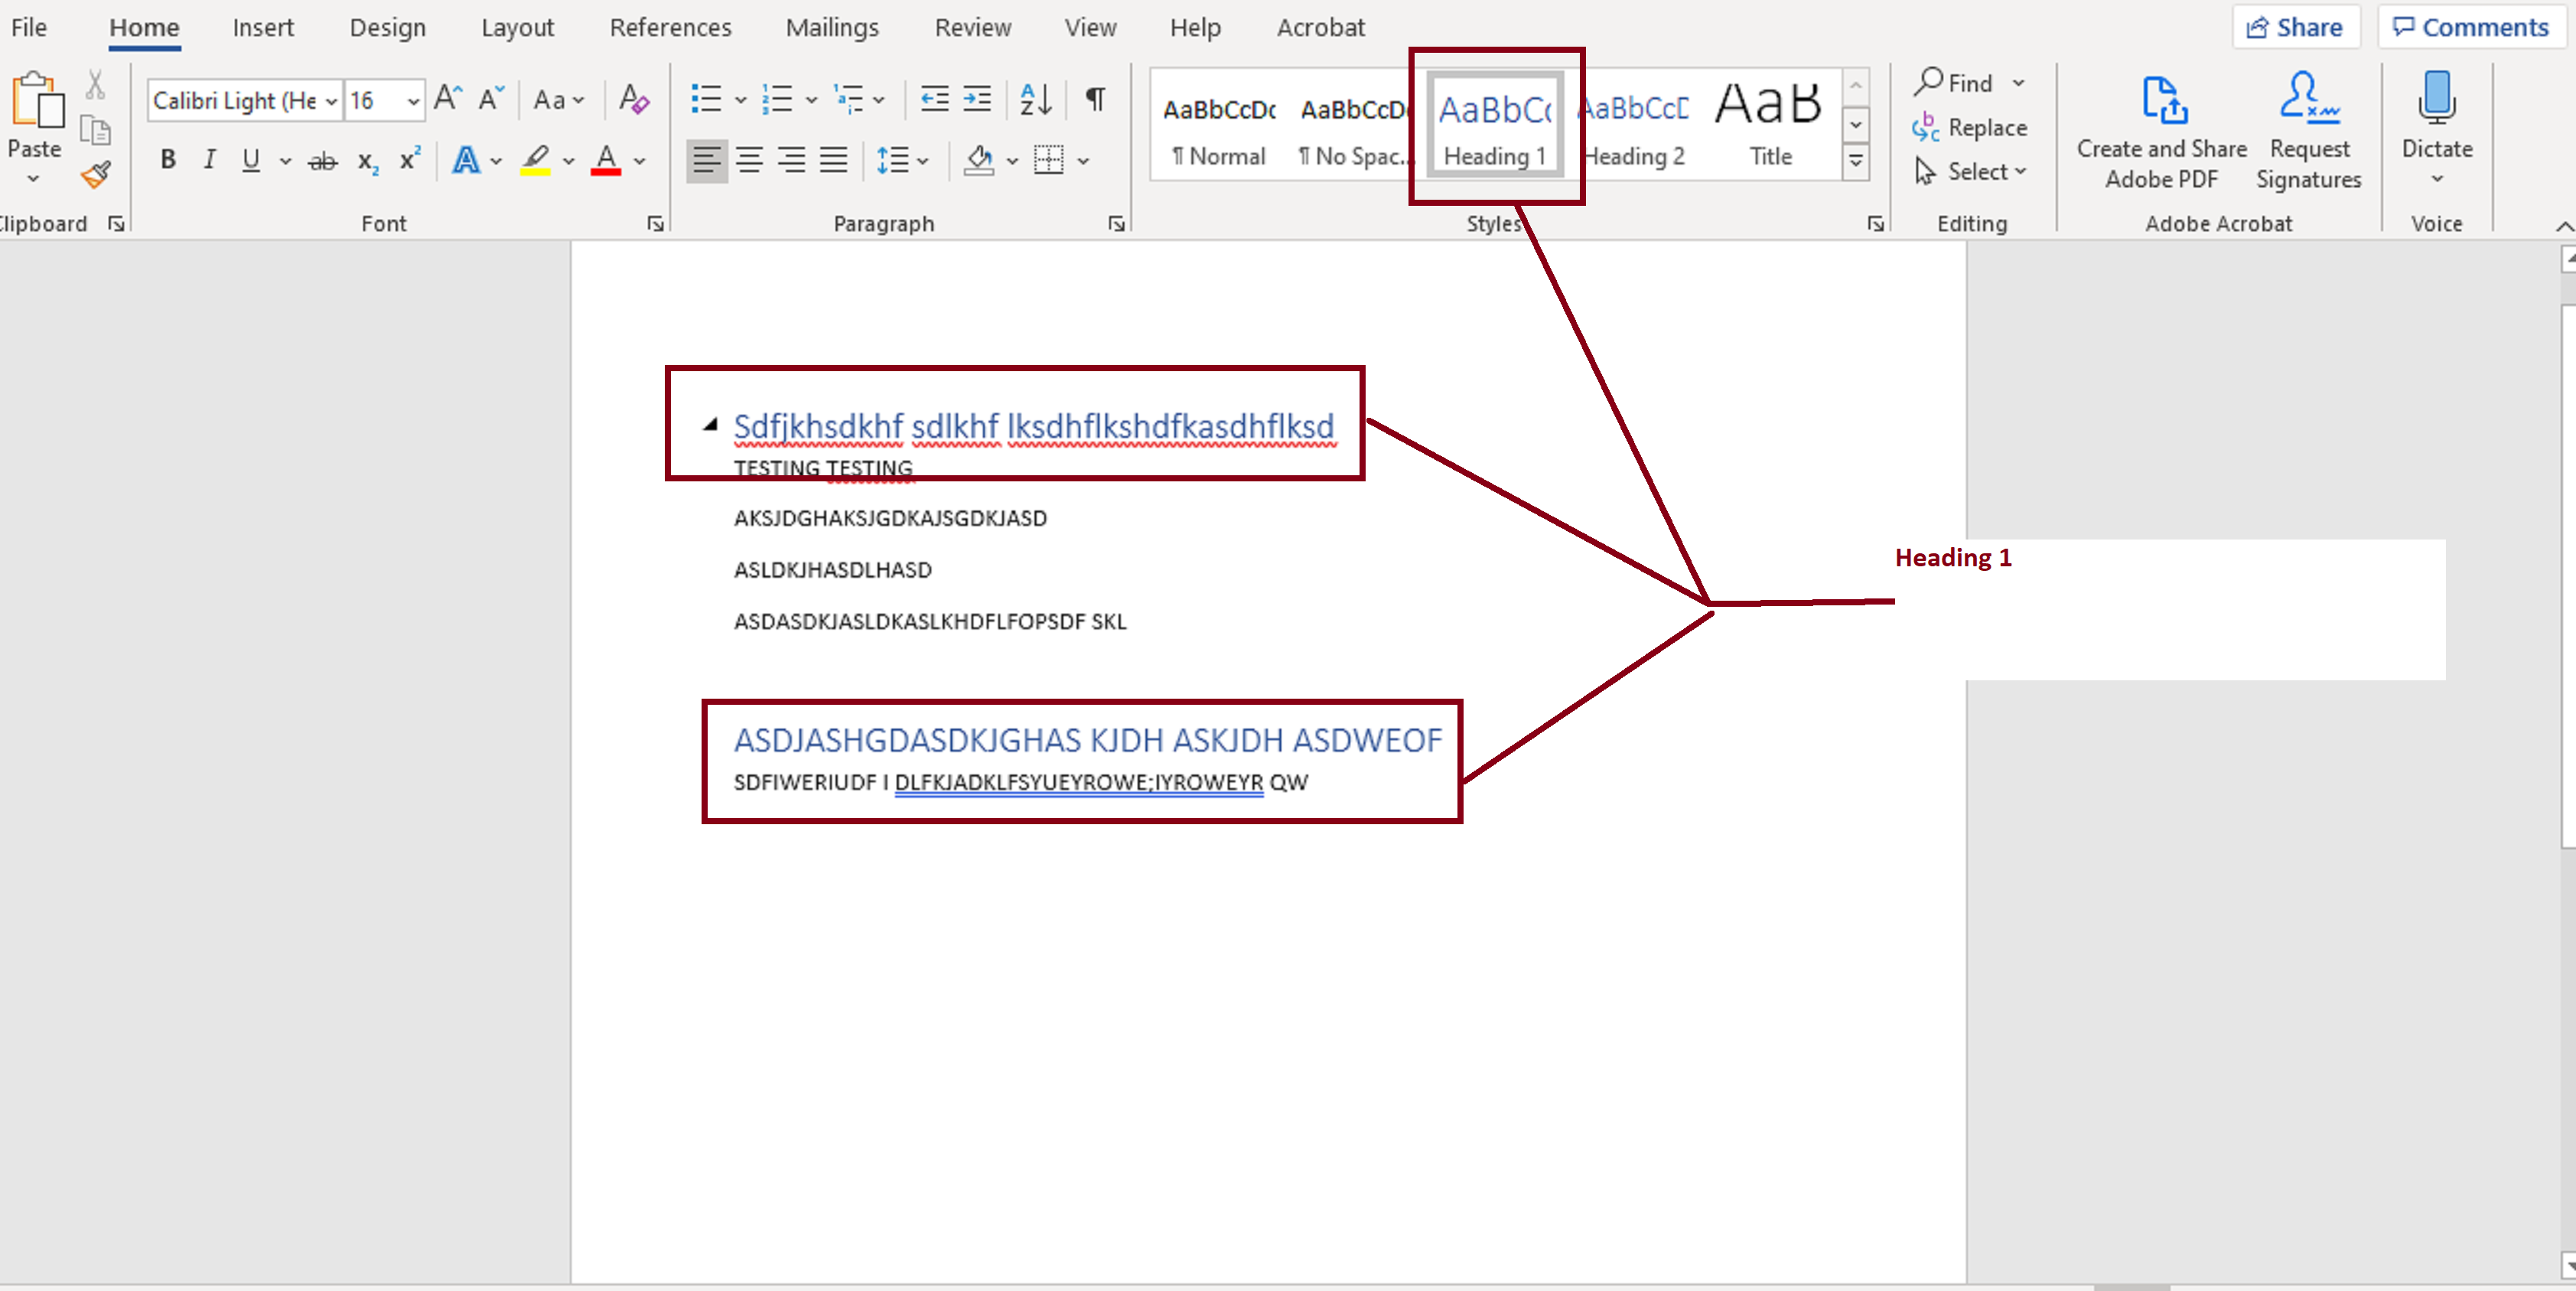Open the Sort dialog
The height and width of the screenshot is (1291, 2576).
click(1034, 99)
